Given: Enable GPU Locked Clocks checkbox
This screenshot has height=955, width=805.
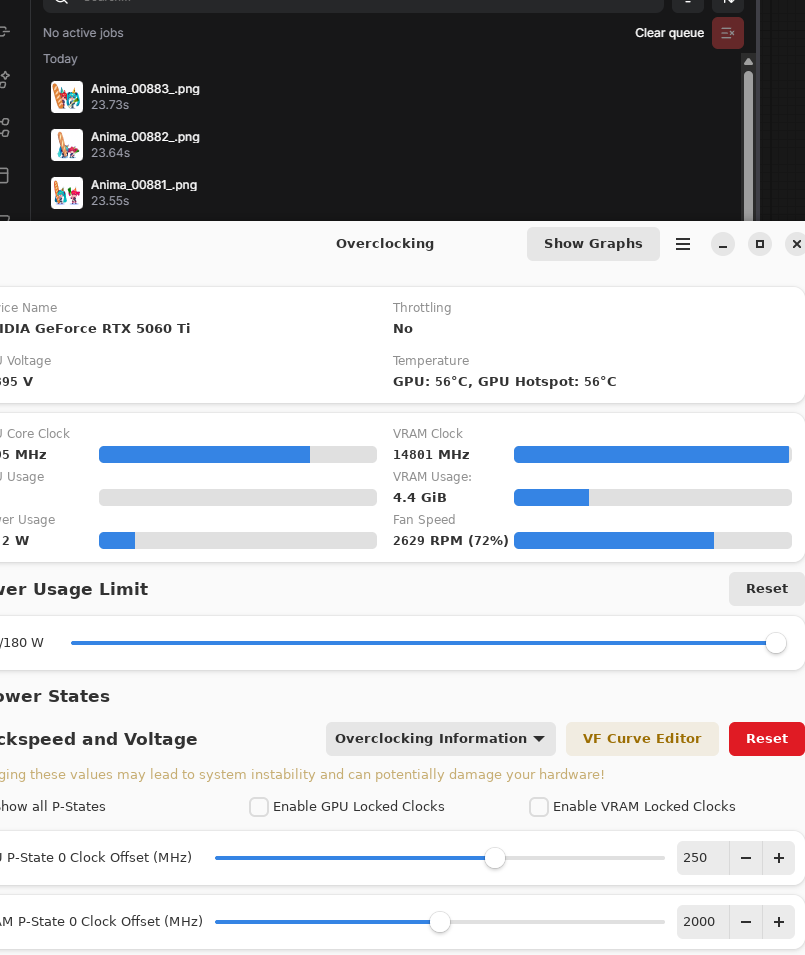Looking at the screenshot, I should (x=259, y=807).
